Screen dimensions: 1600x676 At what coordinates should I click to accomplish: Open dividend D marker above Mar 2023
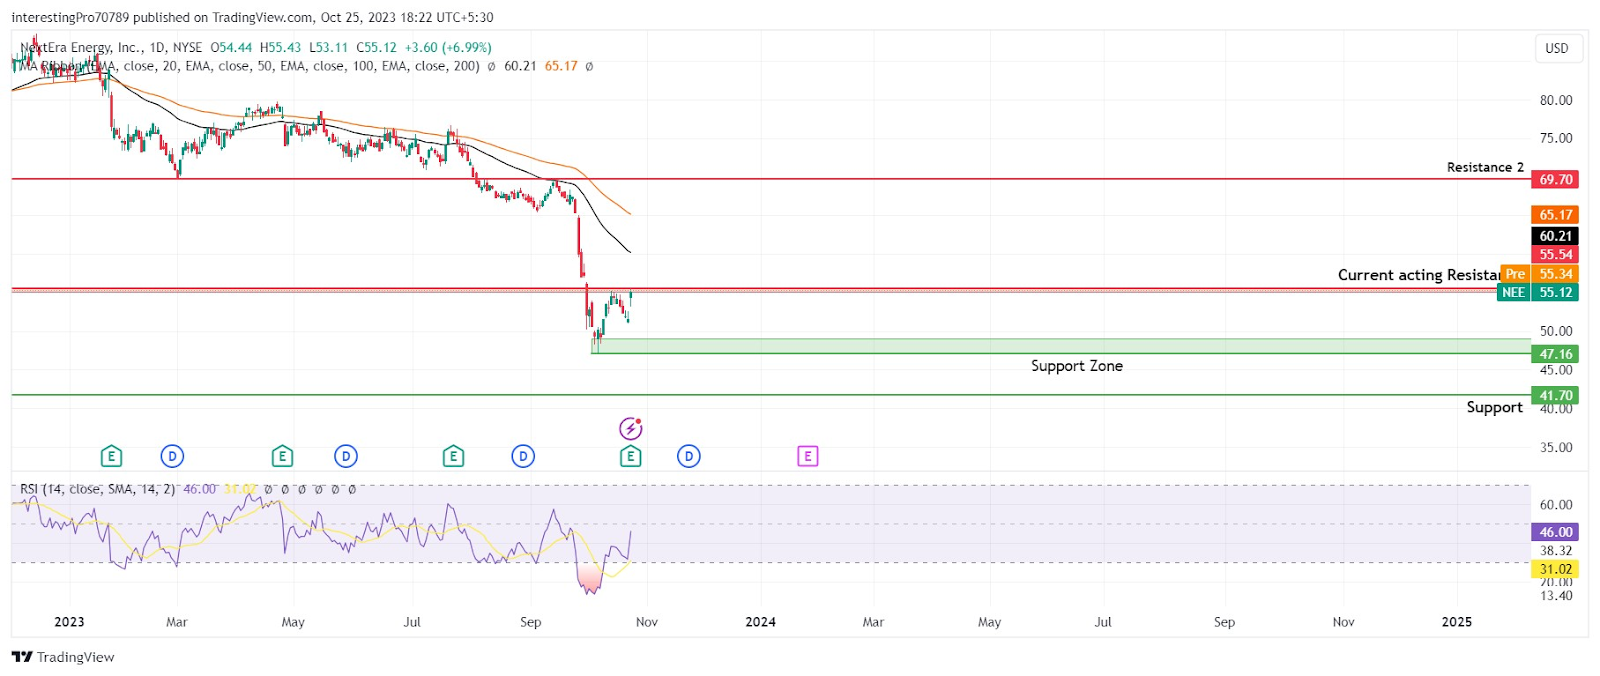click(x=172, y=456)
